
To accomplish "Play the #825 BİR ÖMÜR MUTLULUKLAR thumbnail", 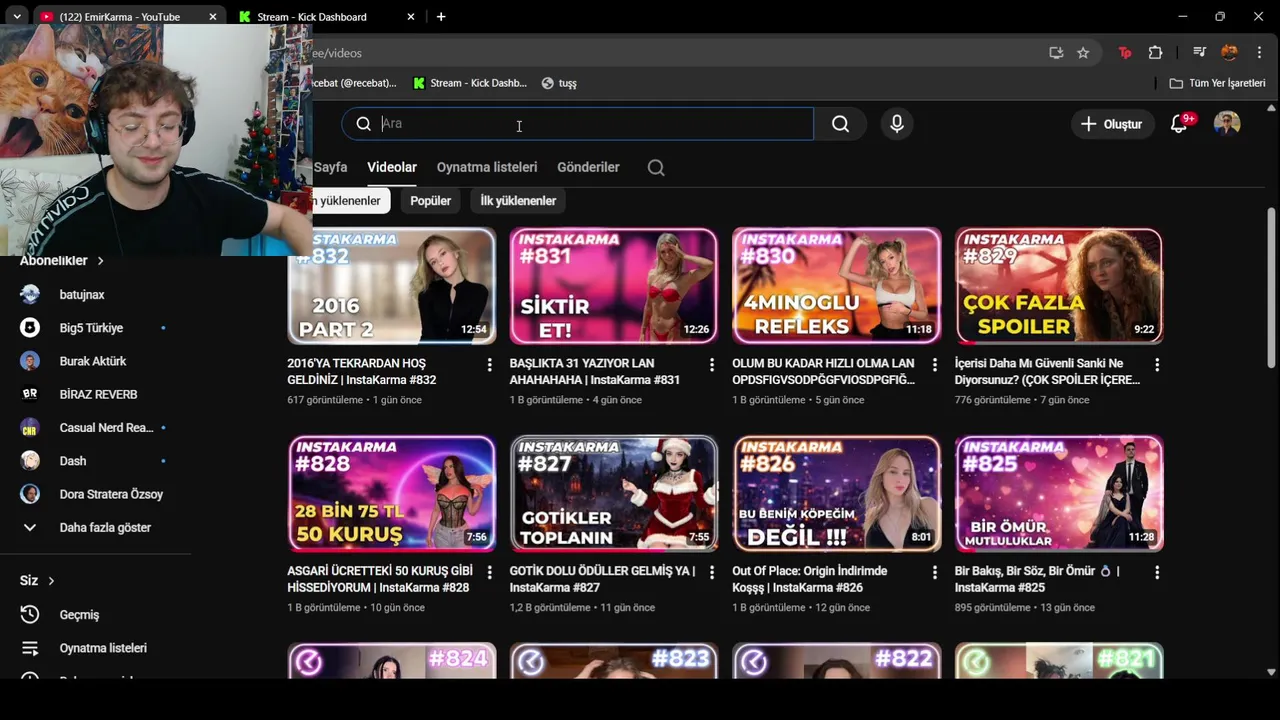I will pos(1059,493).
